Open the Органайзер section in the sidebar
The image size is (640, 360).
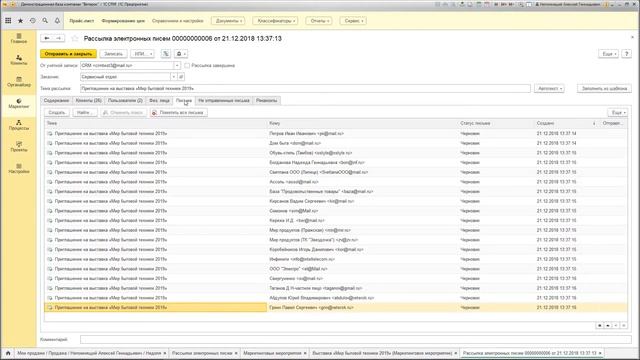[19, 82]
